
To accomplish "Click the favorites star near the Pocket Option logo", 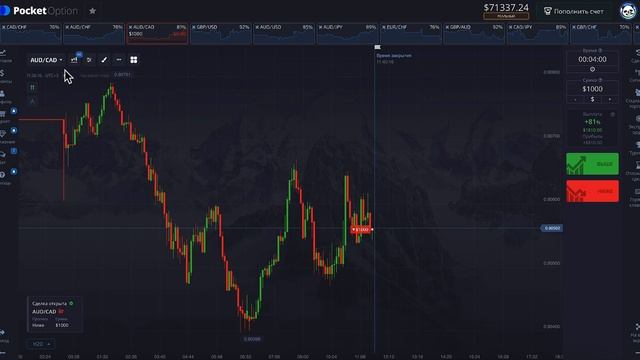I will (x=93, y=11).
